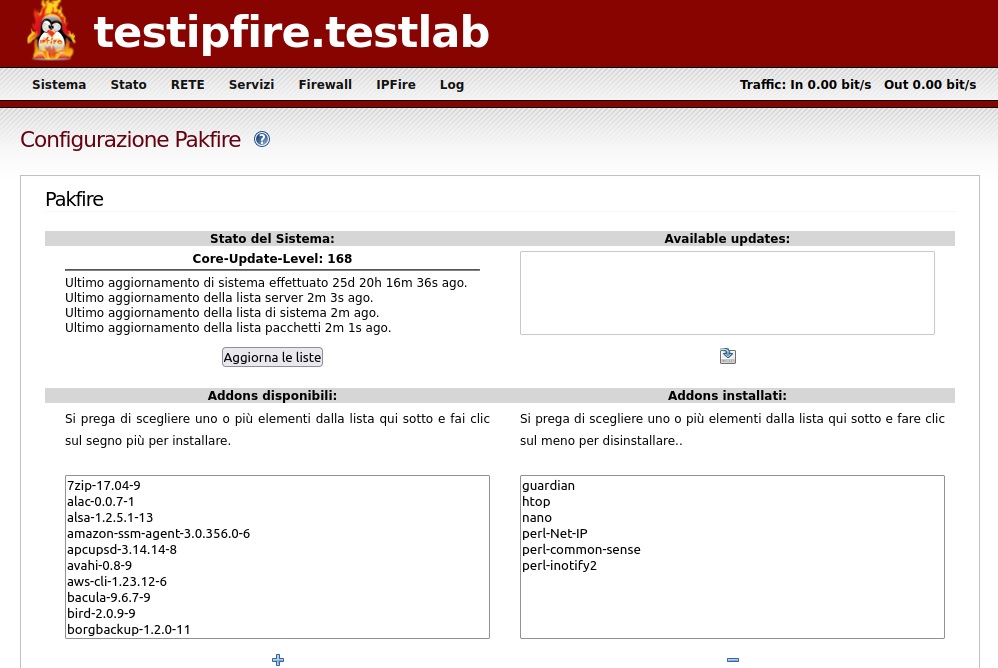The image size is (998, 668).
Task: Open the Servizi menu
Action: tap(251, 85)
